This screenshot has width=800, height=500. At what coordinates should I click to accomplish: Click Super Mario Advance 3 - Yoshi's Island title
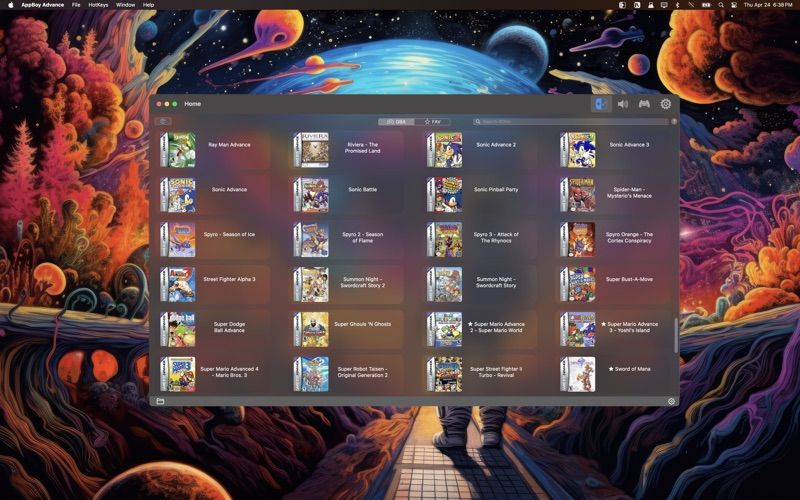point(630,327)
